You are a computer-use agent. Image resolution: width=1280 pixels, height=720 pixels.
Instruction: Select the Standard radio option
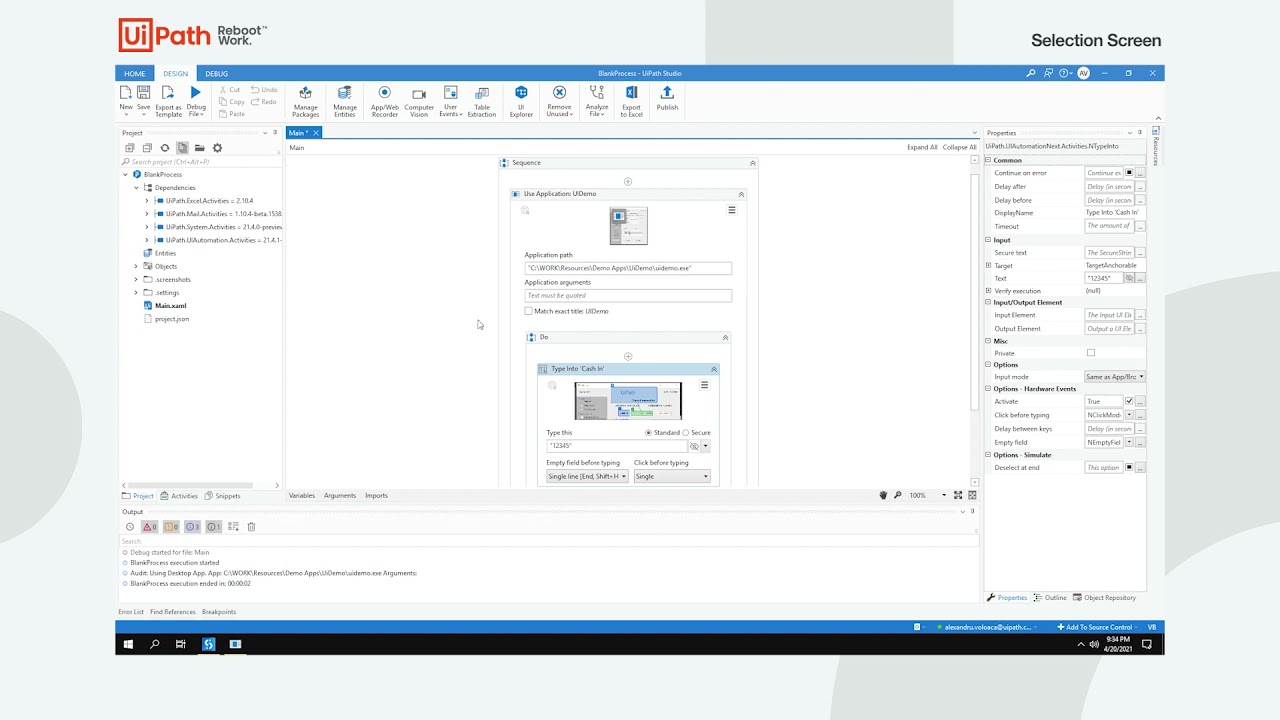coord(649,433)
